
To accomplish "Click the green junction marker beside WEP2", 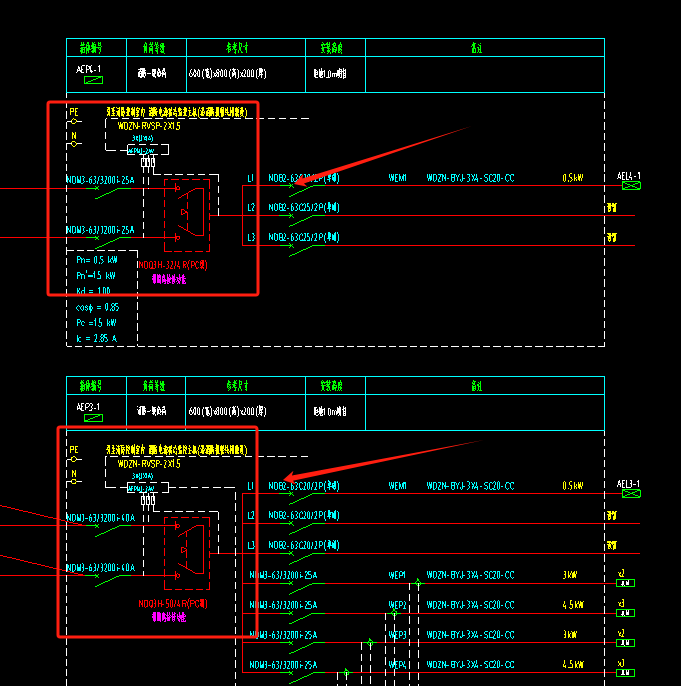I will [x=394, y=612].
